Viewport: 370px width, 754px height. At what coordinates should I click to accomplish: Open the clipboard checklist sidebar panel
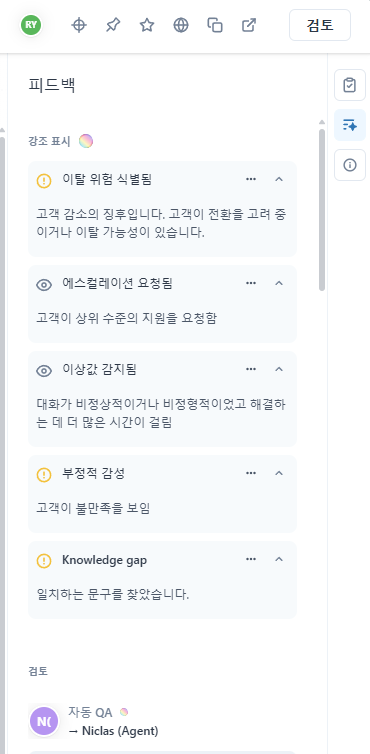pyautogui.click(x=350, y=85)
